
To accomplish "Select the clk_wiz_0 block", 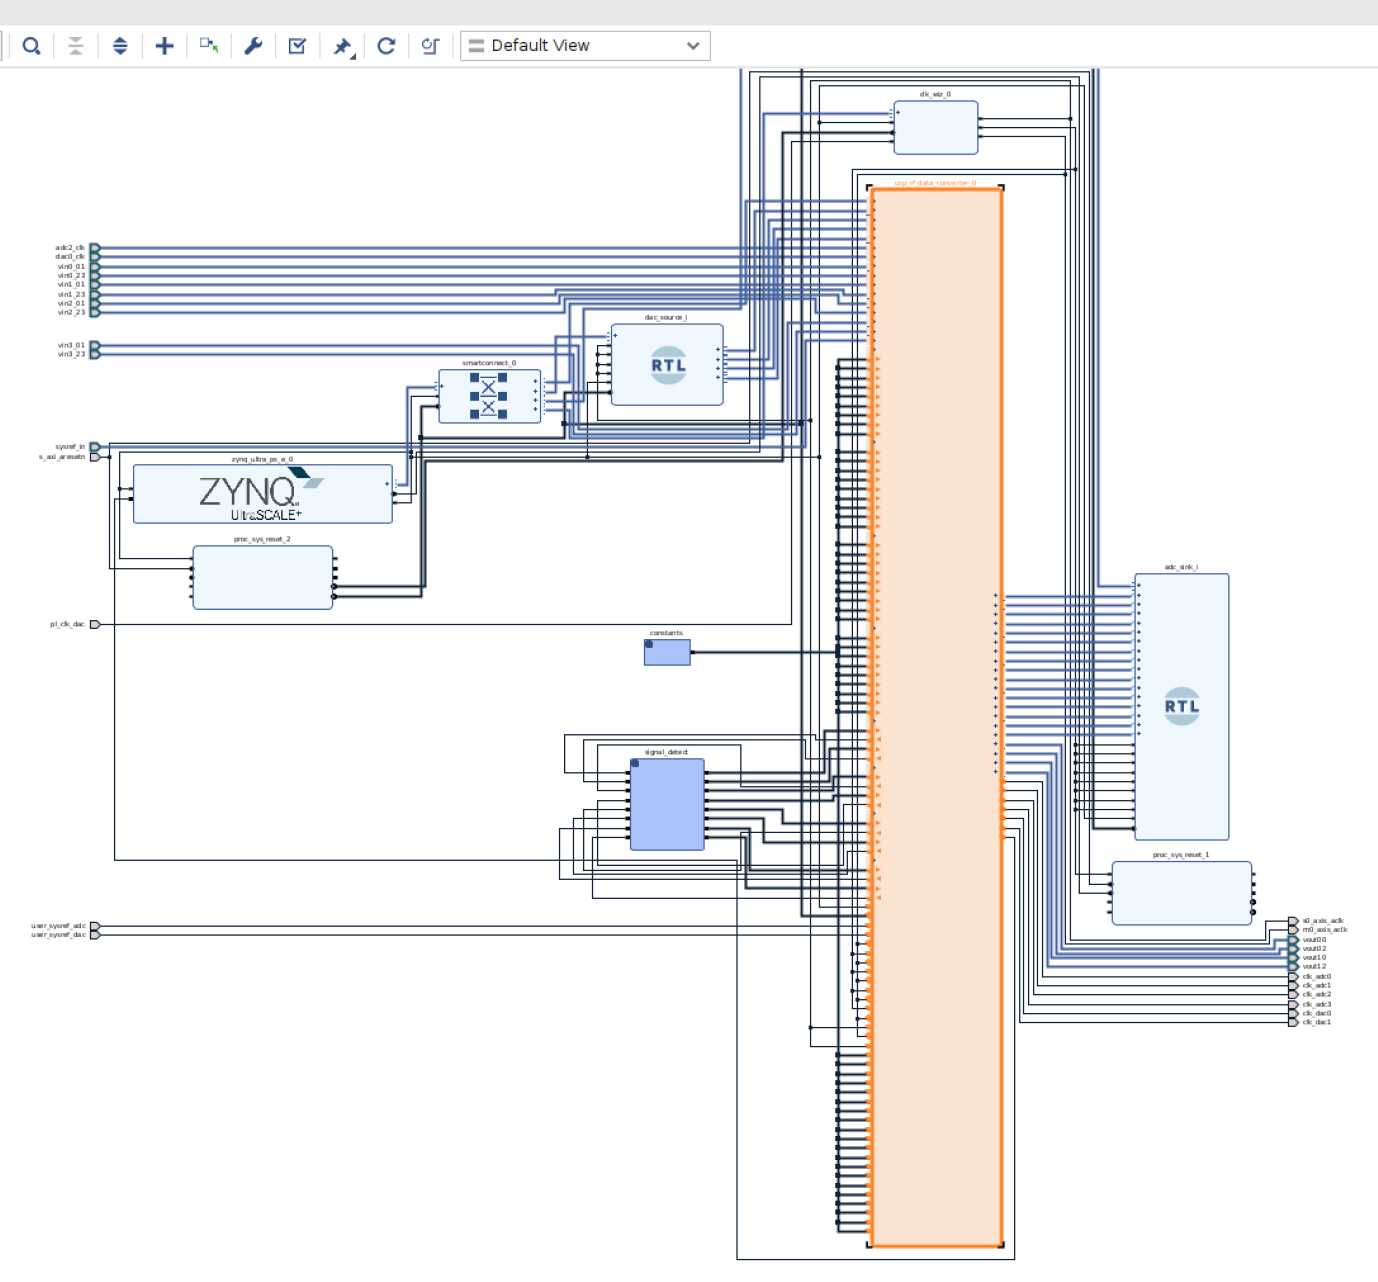I will click(x=935, y=126).
